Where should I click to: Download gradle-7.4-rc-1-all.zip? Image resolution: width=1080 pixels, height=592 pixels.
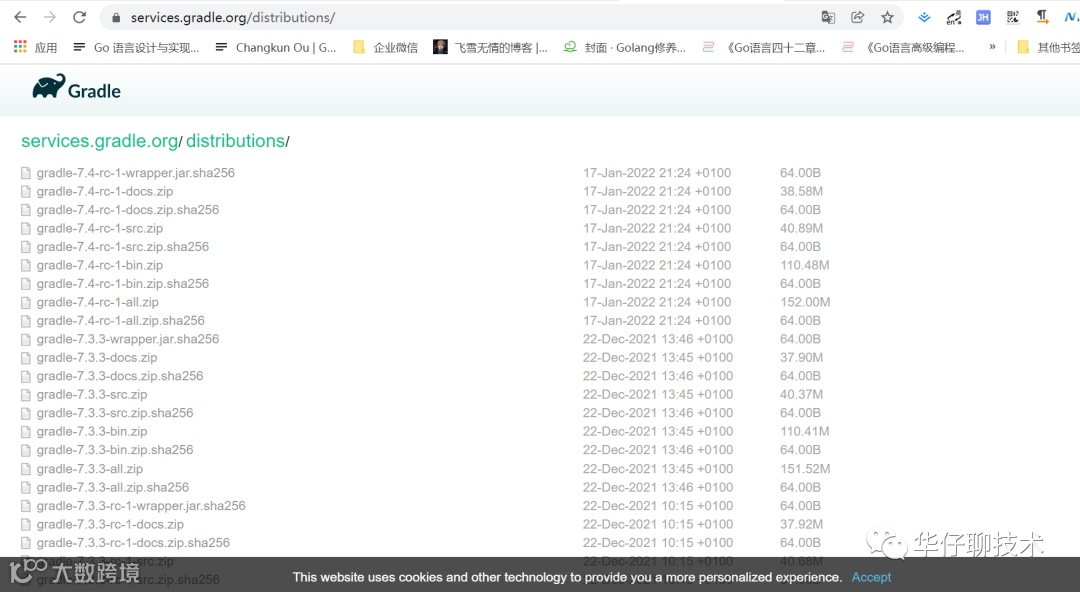pyautogui.click(x=98, y=302)
